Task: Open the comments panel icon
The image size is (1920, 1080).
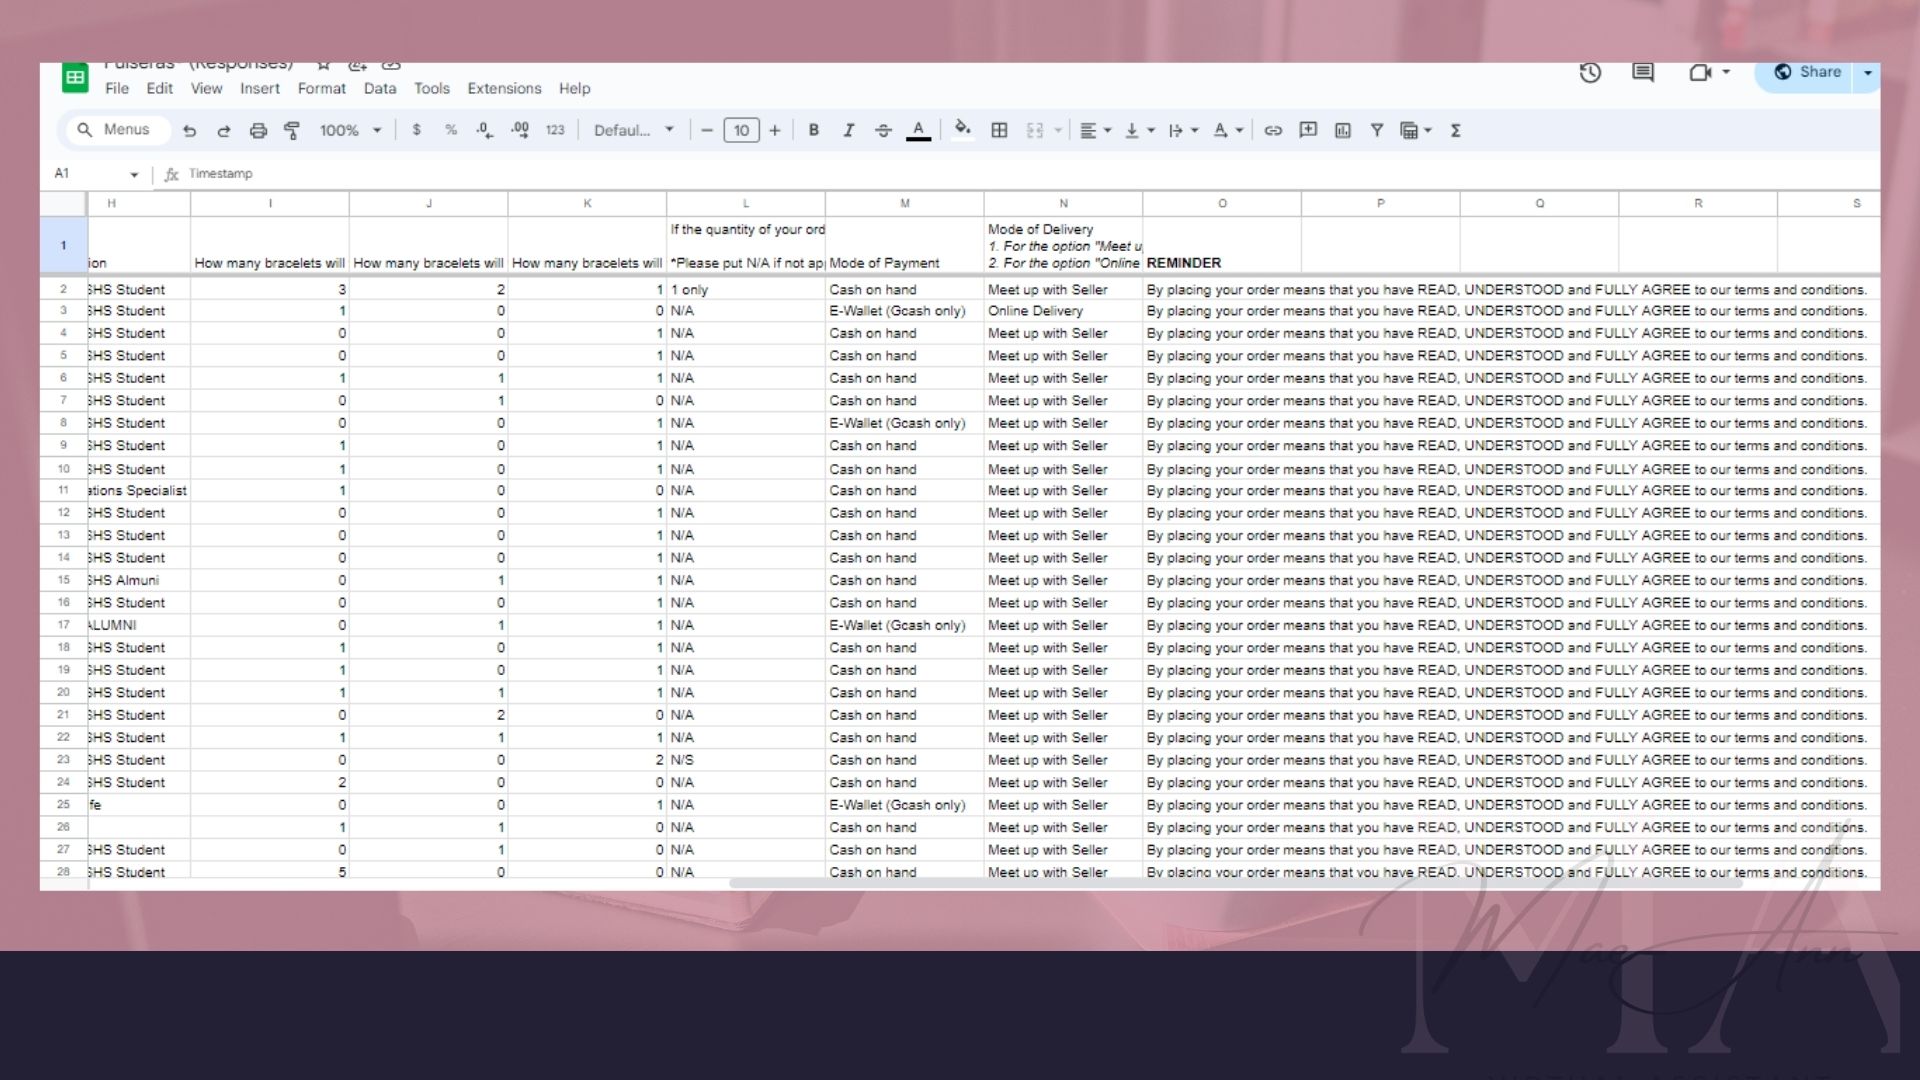Action: click(1642, 73)
